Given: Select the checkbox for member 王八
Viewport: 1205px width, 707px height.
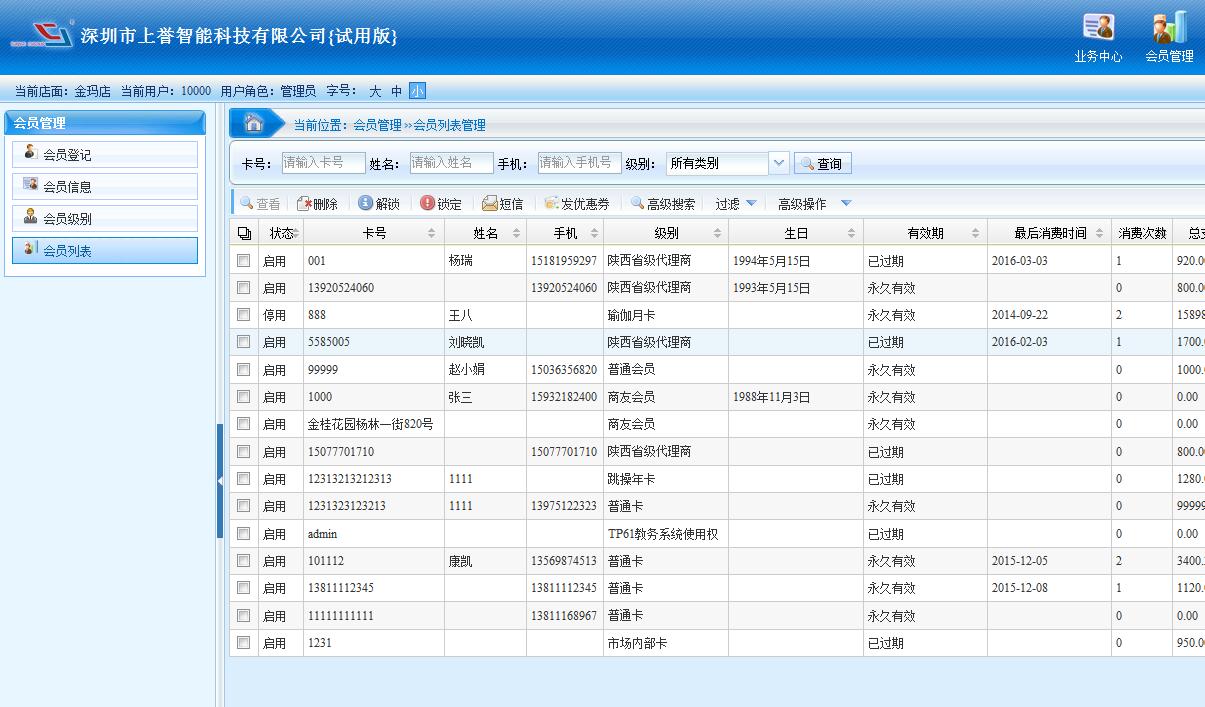Looking at the screenshot, I should pyautogui.click(x=243, y=315).
